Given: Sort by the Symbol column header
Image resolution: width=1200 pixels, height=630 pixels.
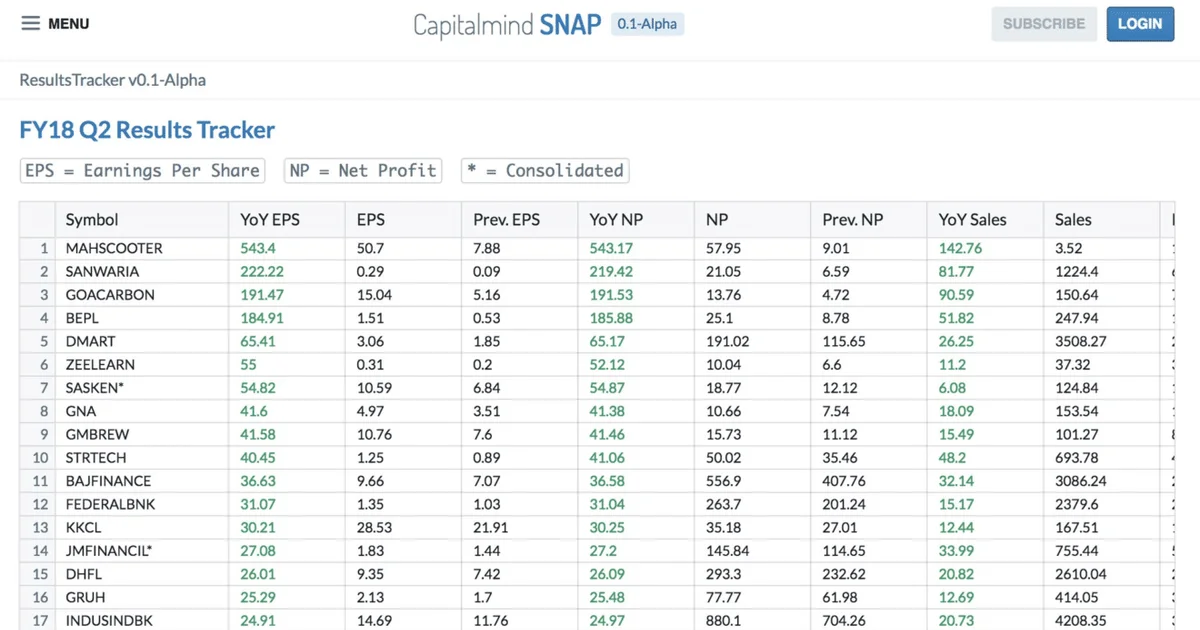Looking at the screenshot, I should [x=143, y=219].
